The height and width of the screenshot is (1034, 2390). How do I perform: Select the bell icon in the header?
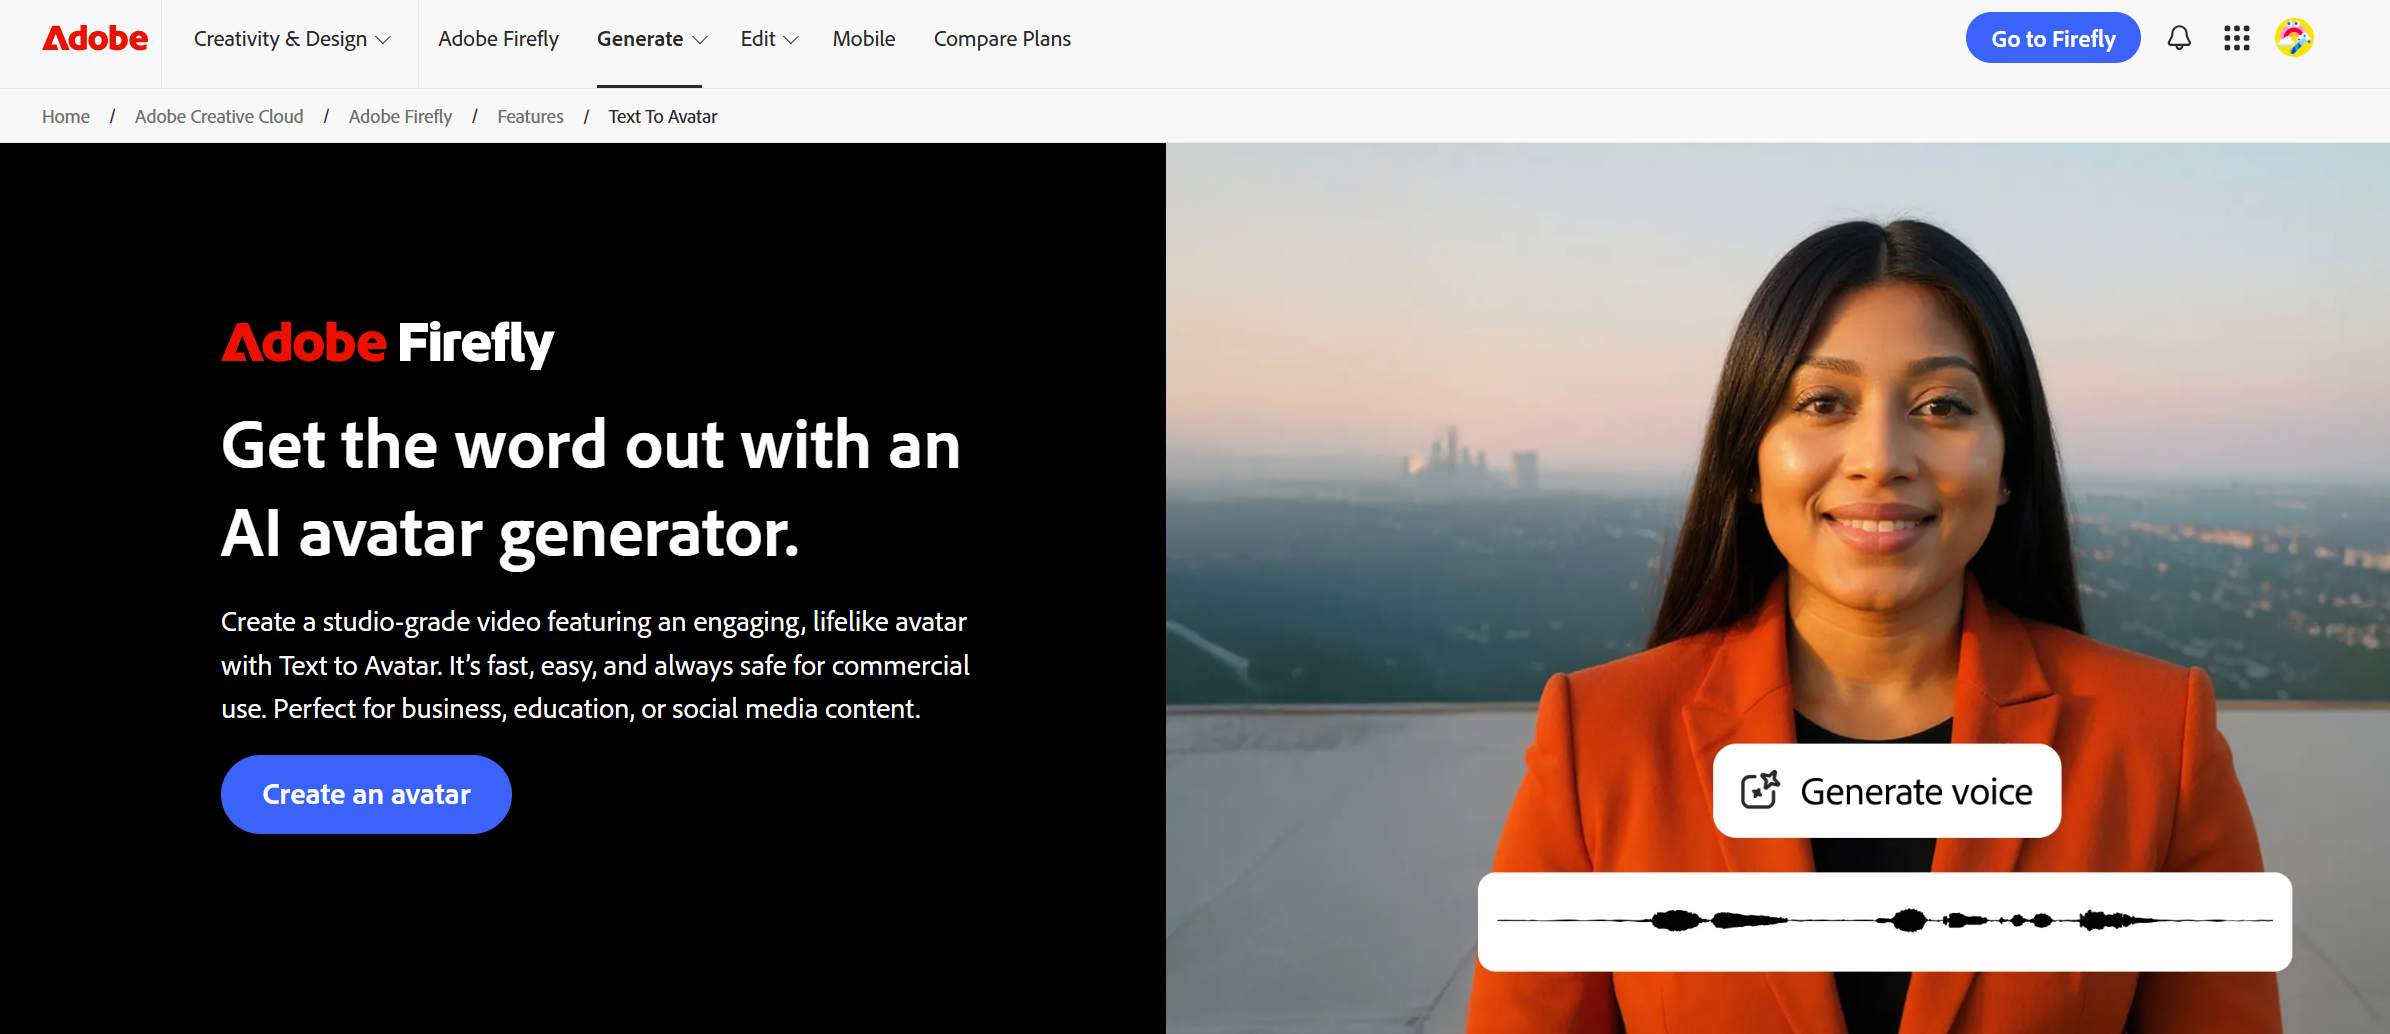[x=2179, y=38]
